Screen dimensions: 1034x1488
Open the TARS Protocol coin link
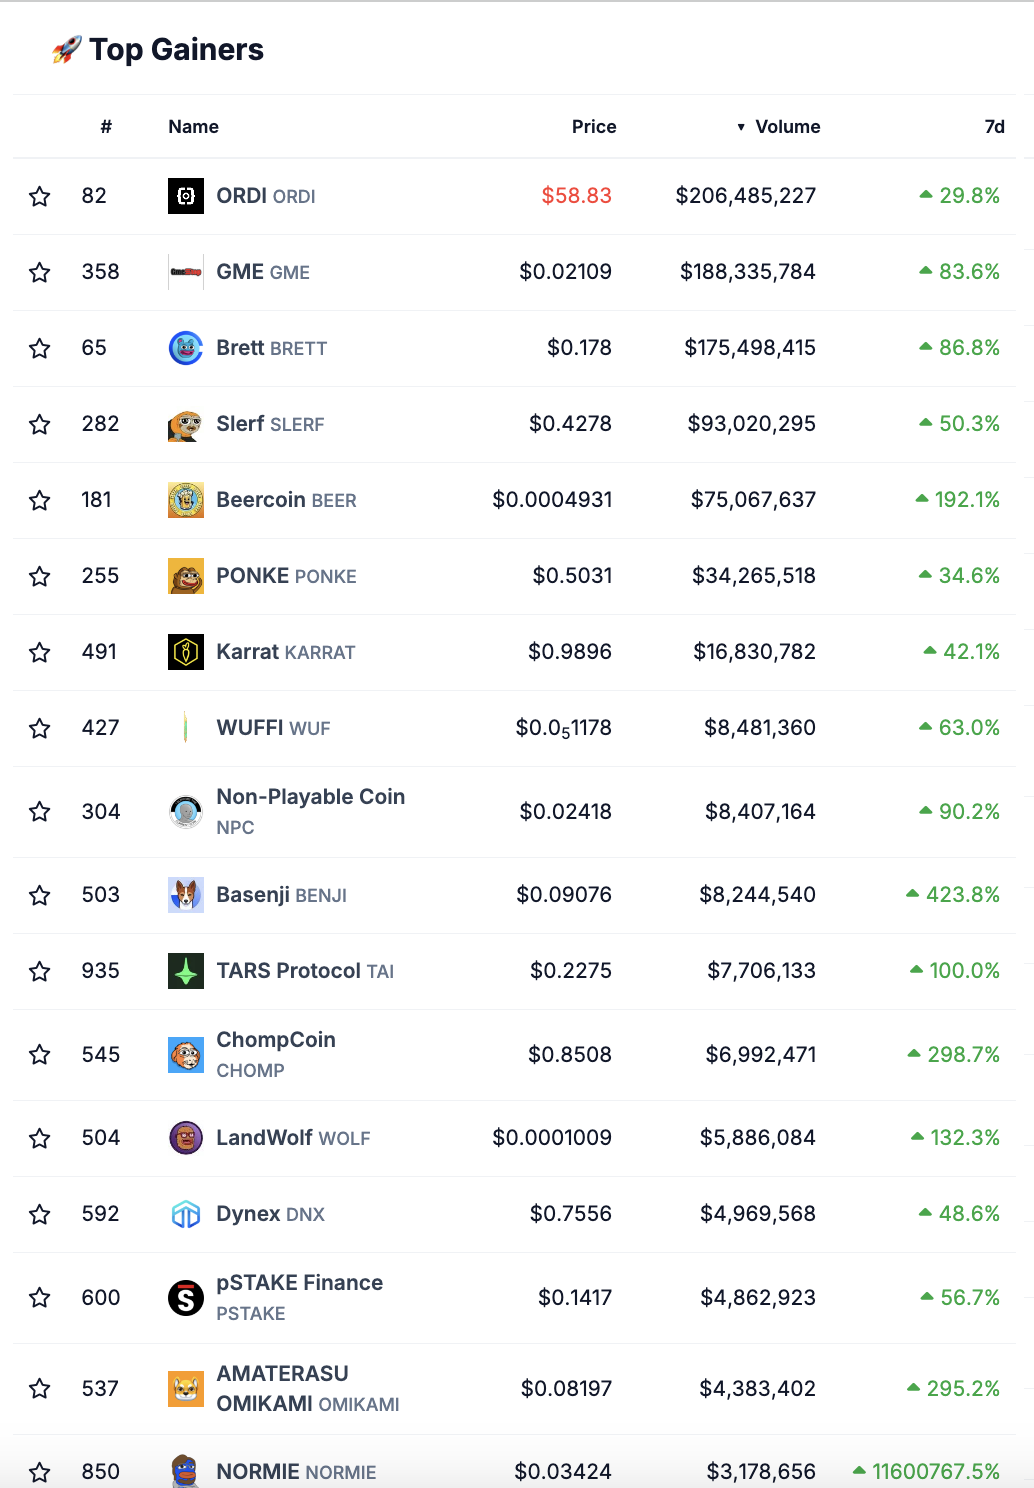tap(288, 971)
